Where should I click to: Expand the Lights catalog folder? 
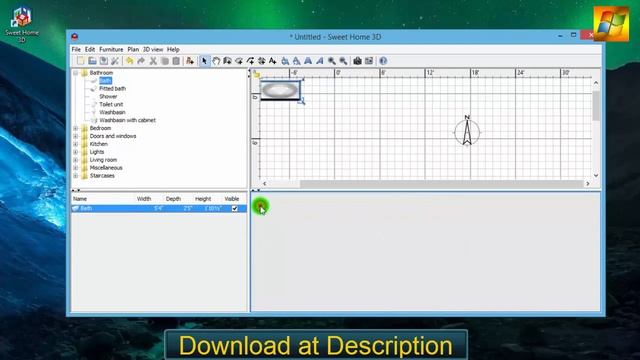tap(76, 152)
